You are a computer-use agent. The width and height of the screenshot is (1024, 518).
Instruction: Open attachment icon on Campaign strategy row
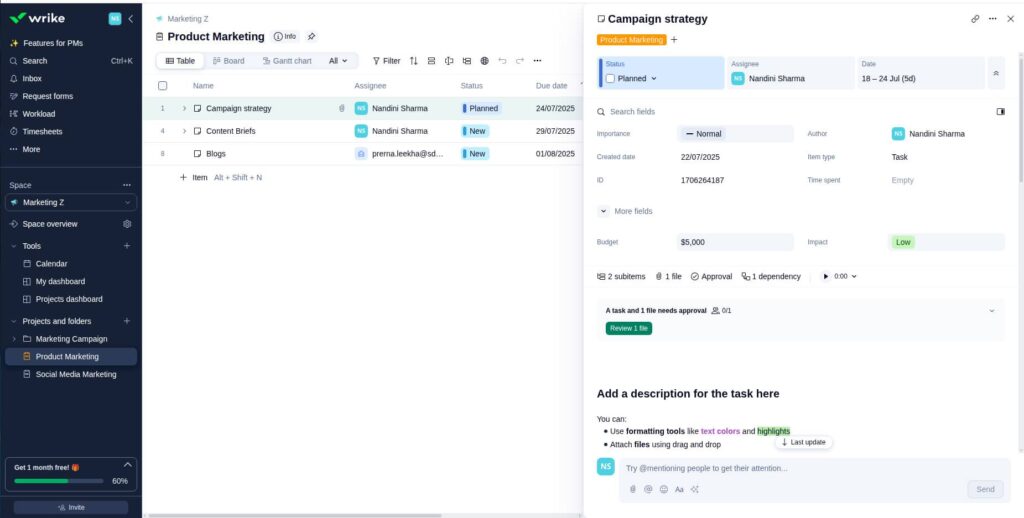coord(342,108)
